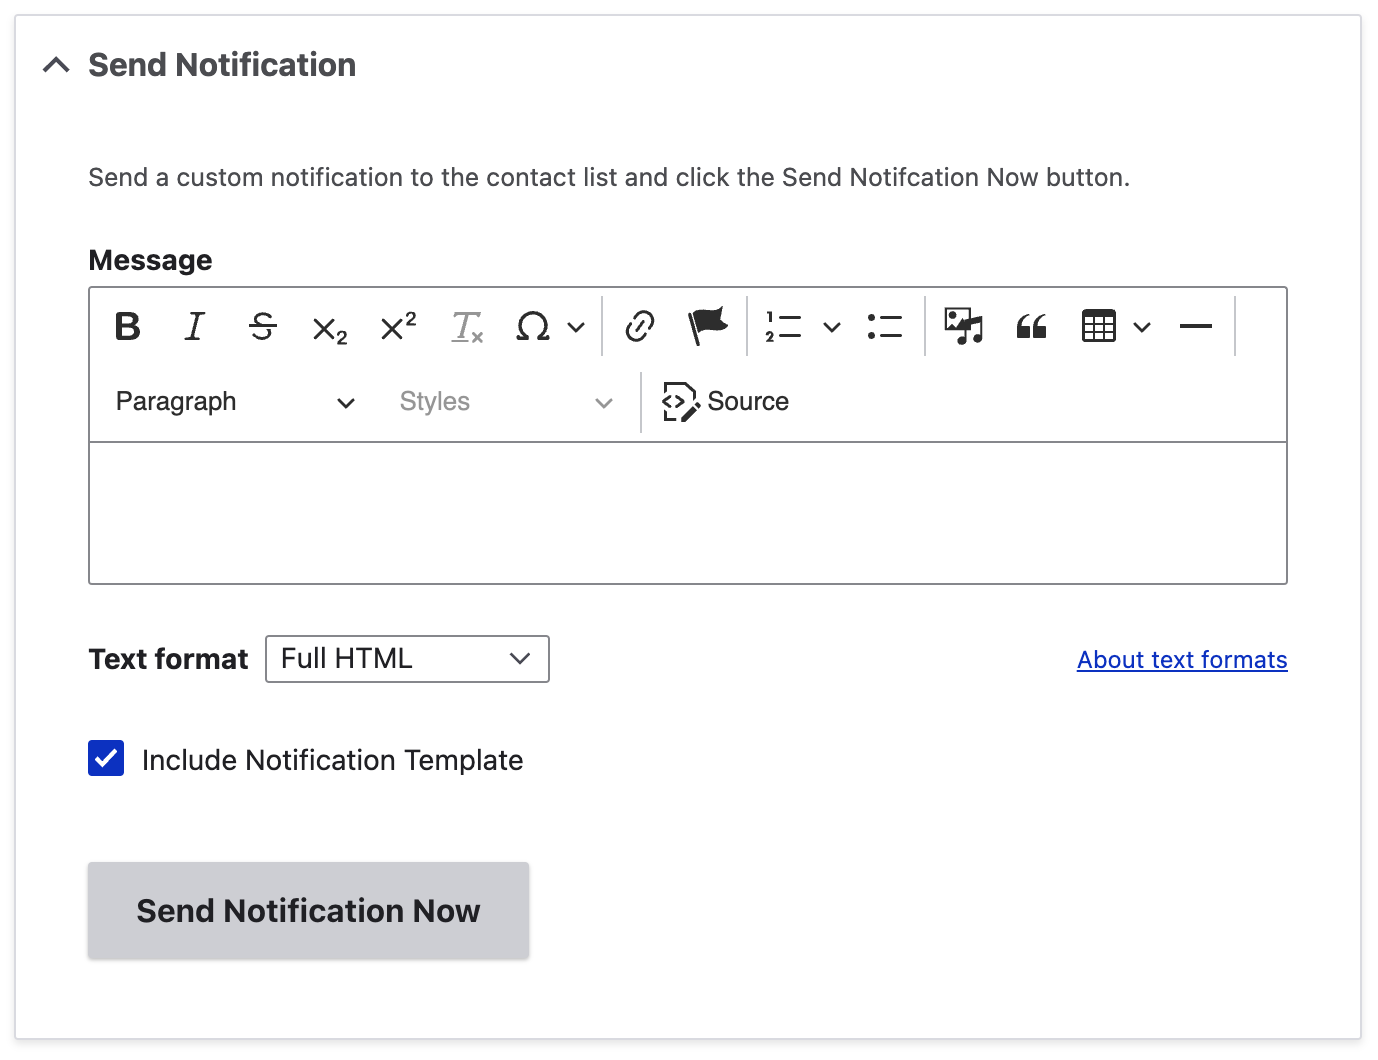Insert a block quote

tap(1031, 327)
